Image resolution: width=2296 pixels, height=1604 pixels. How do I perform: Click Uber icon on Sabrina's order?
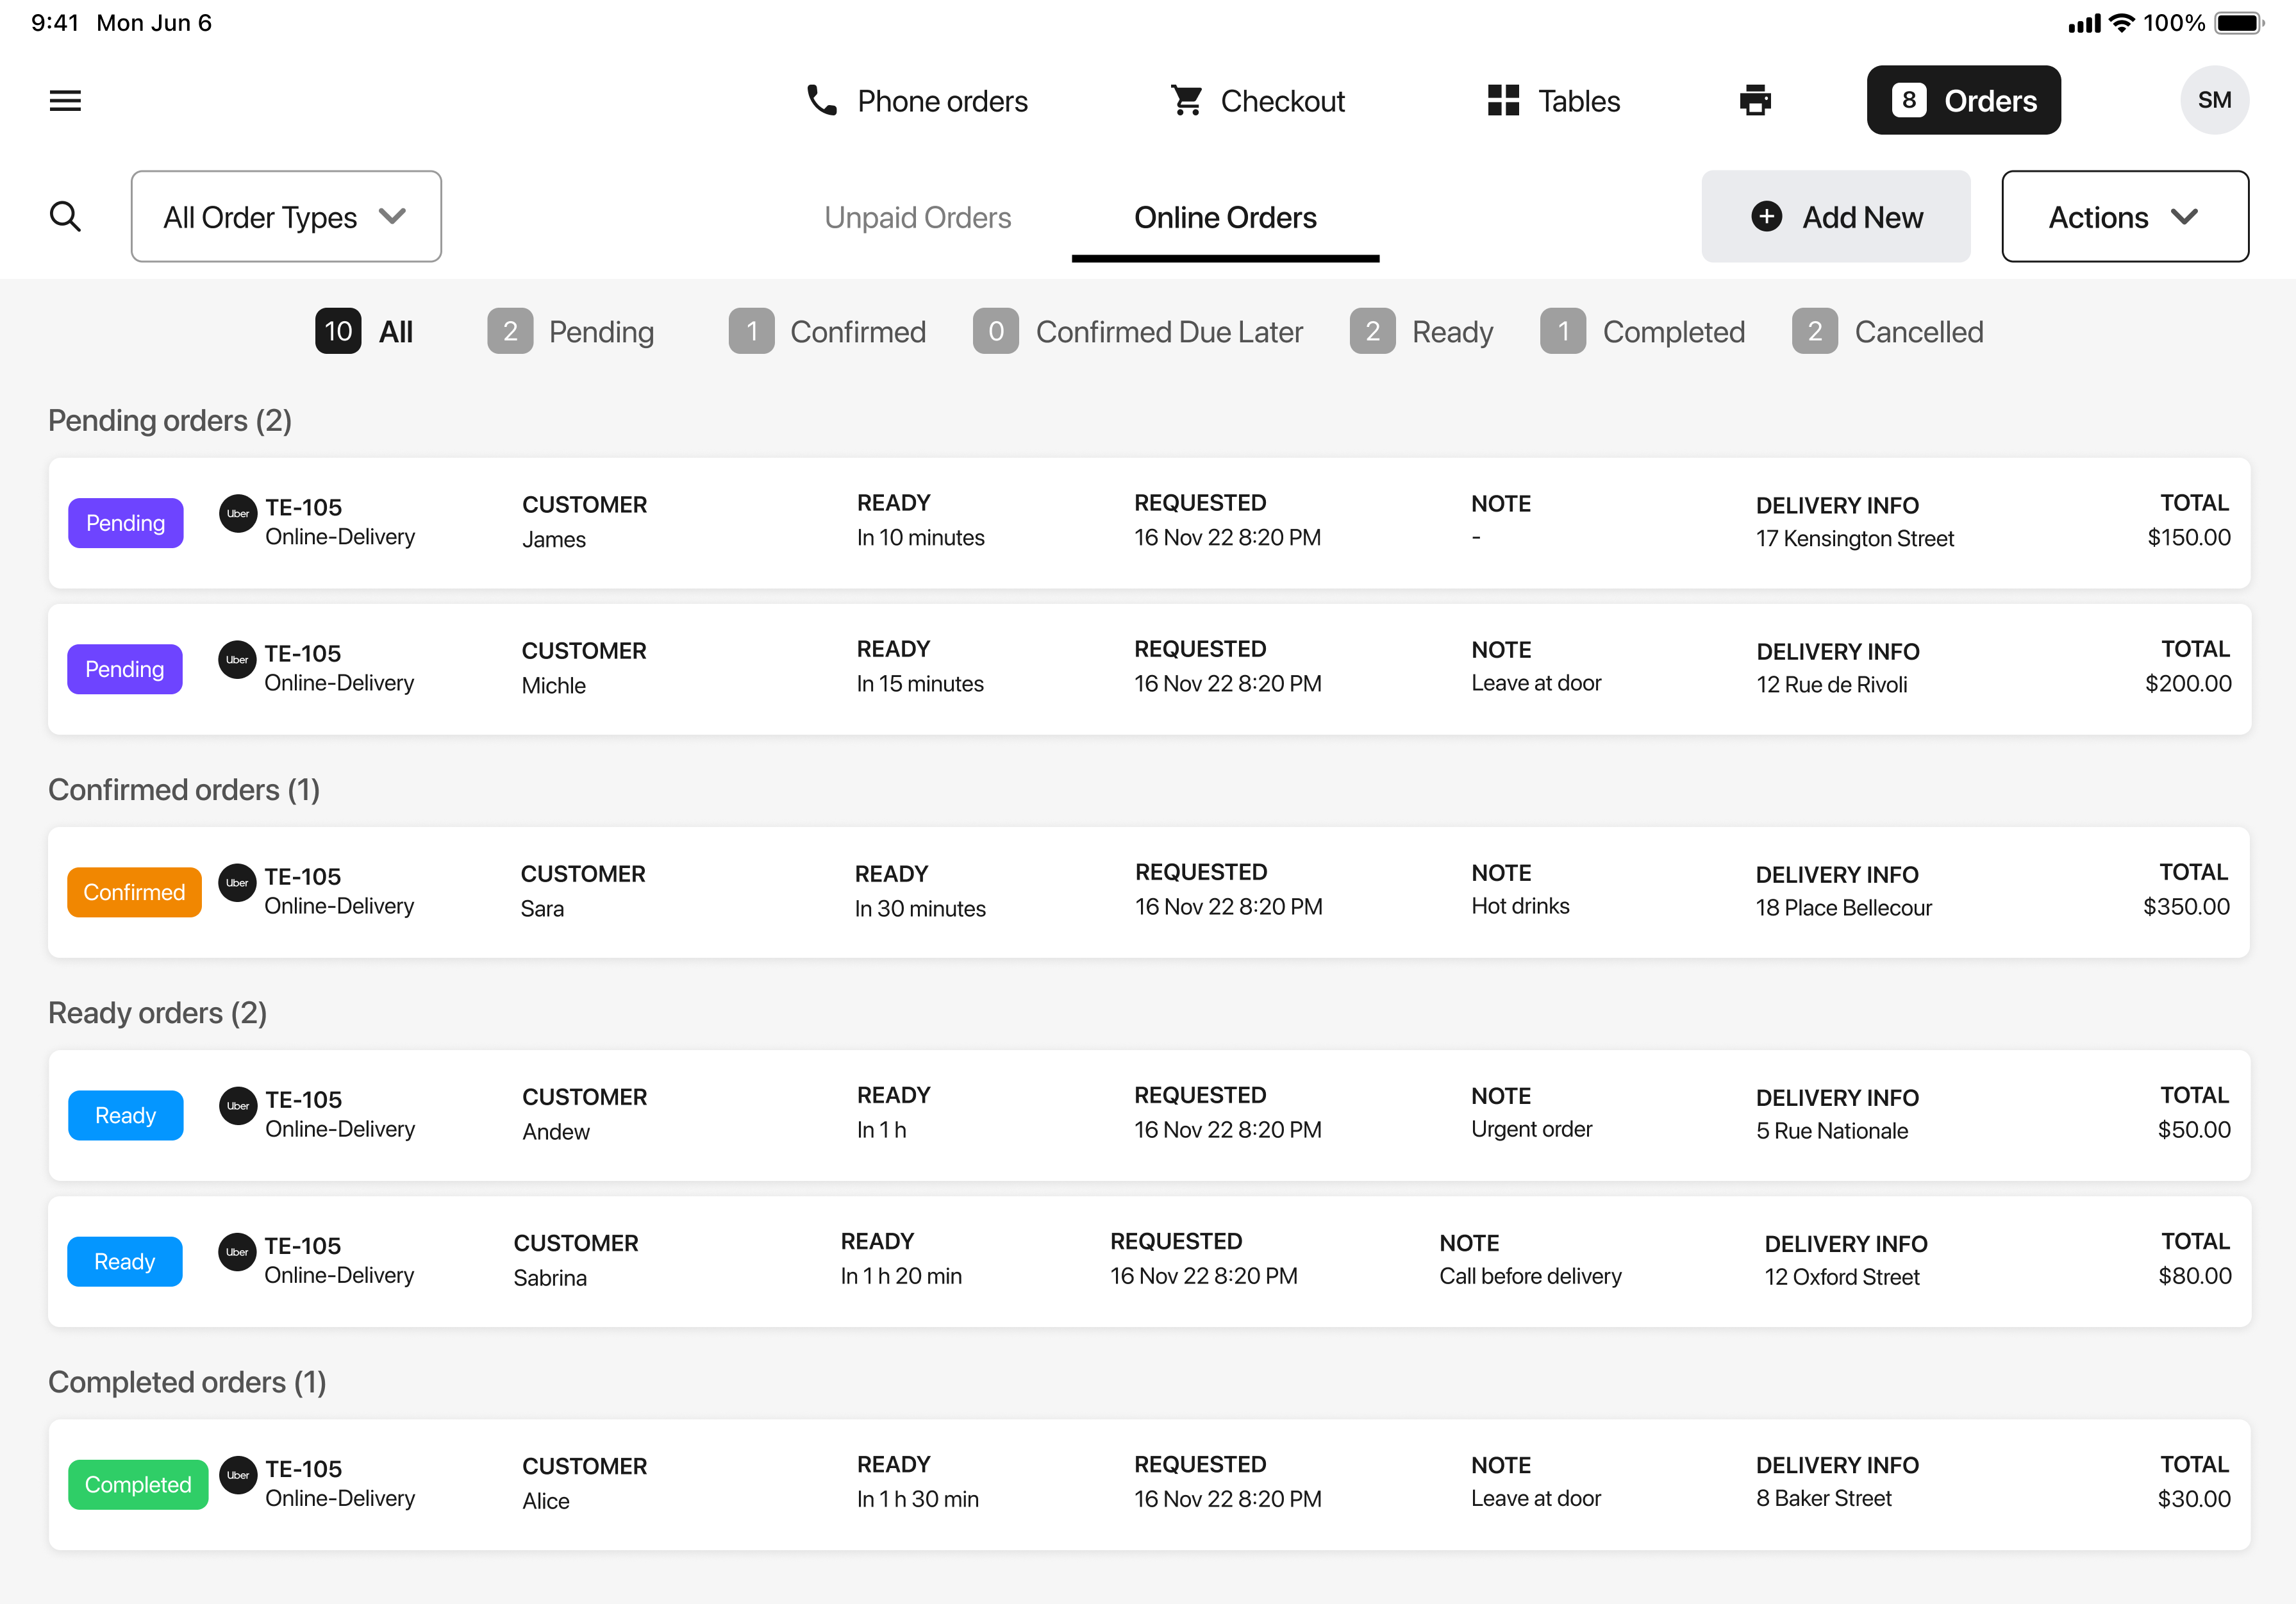tap(238, 1252)
